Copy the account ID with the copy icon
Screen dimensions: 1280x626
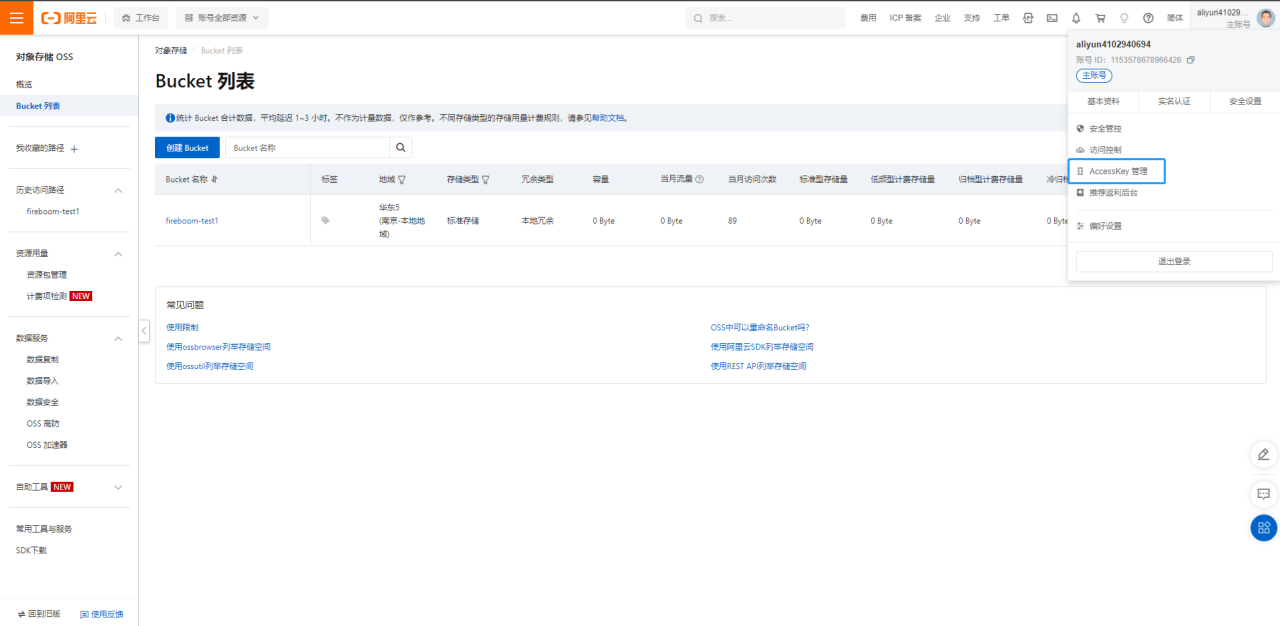click(x=1190, y=60)
